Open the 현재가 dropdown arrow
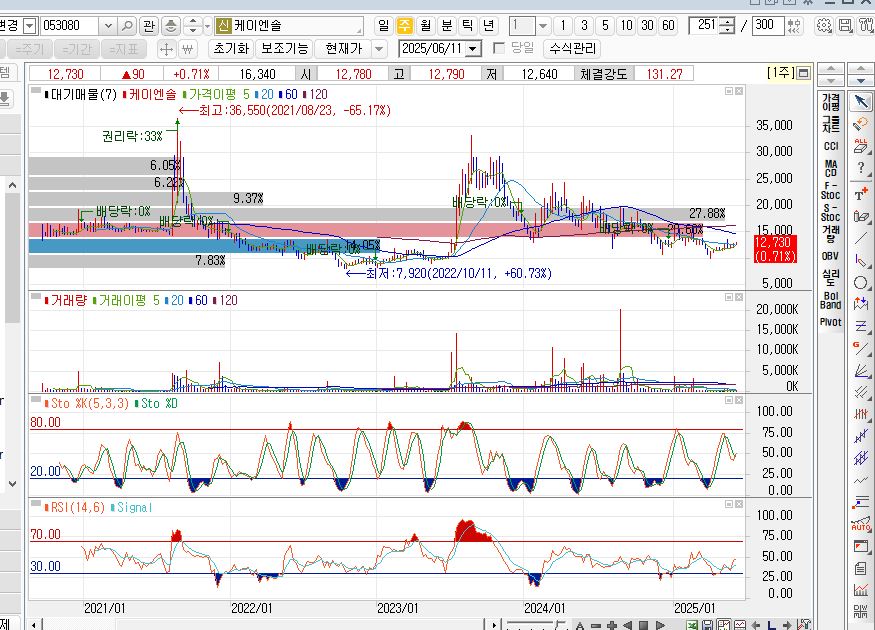 [379, 49]
